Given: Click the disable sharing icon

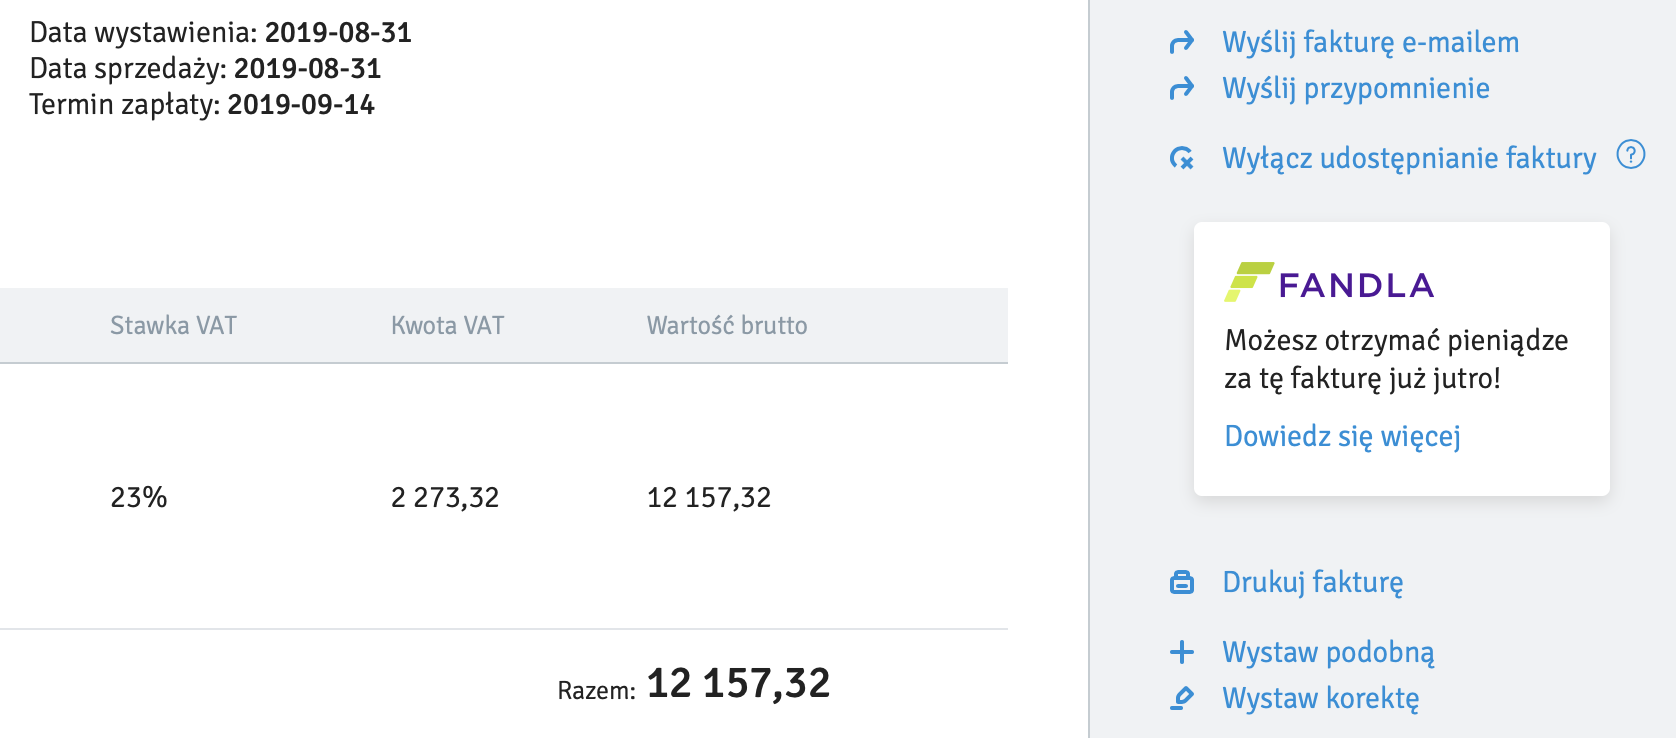Looking at the screenshot, I should pyautogui.click(x=1182, y=158).
